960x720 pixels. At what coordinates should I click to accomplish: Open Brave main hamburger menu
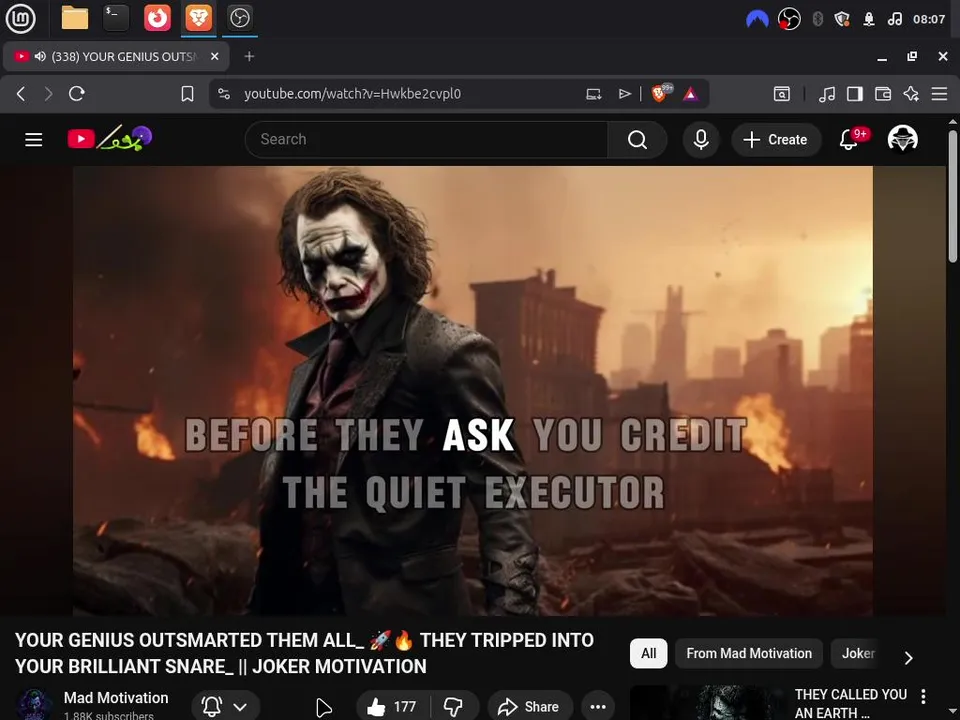[x=939, y=94]
